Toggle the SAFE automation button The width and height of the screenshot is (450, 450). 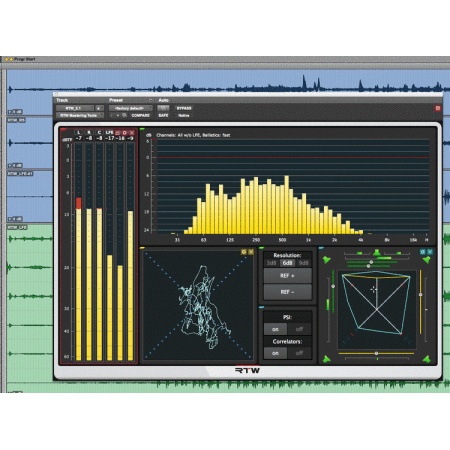point(163,115)
